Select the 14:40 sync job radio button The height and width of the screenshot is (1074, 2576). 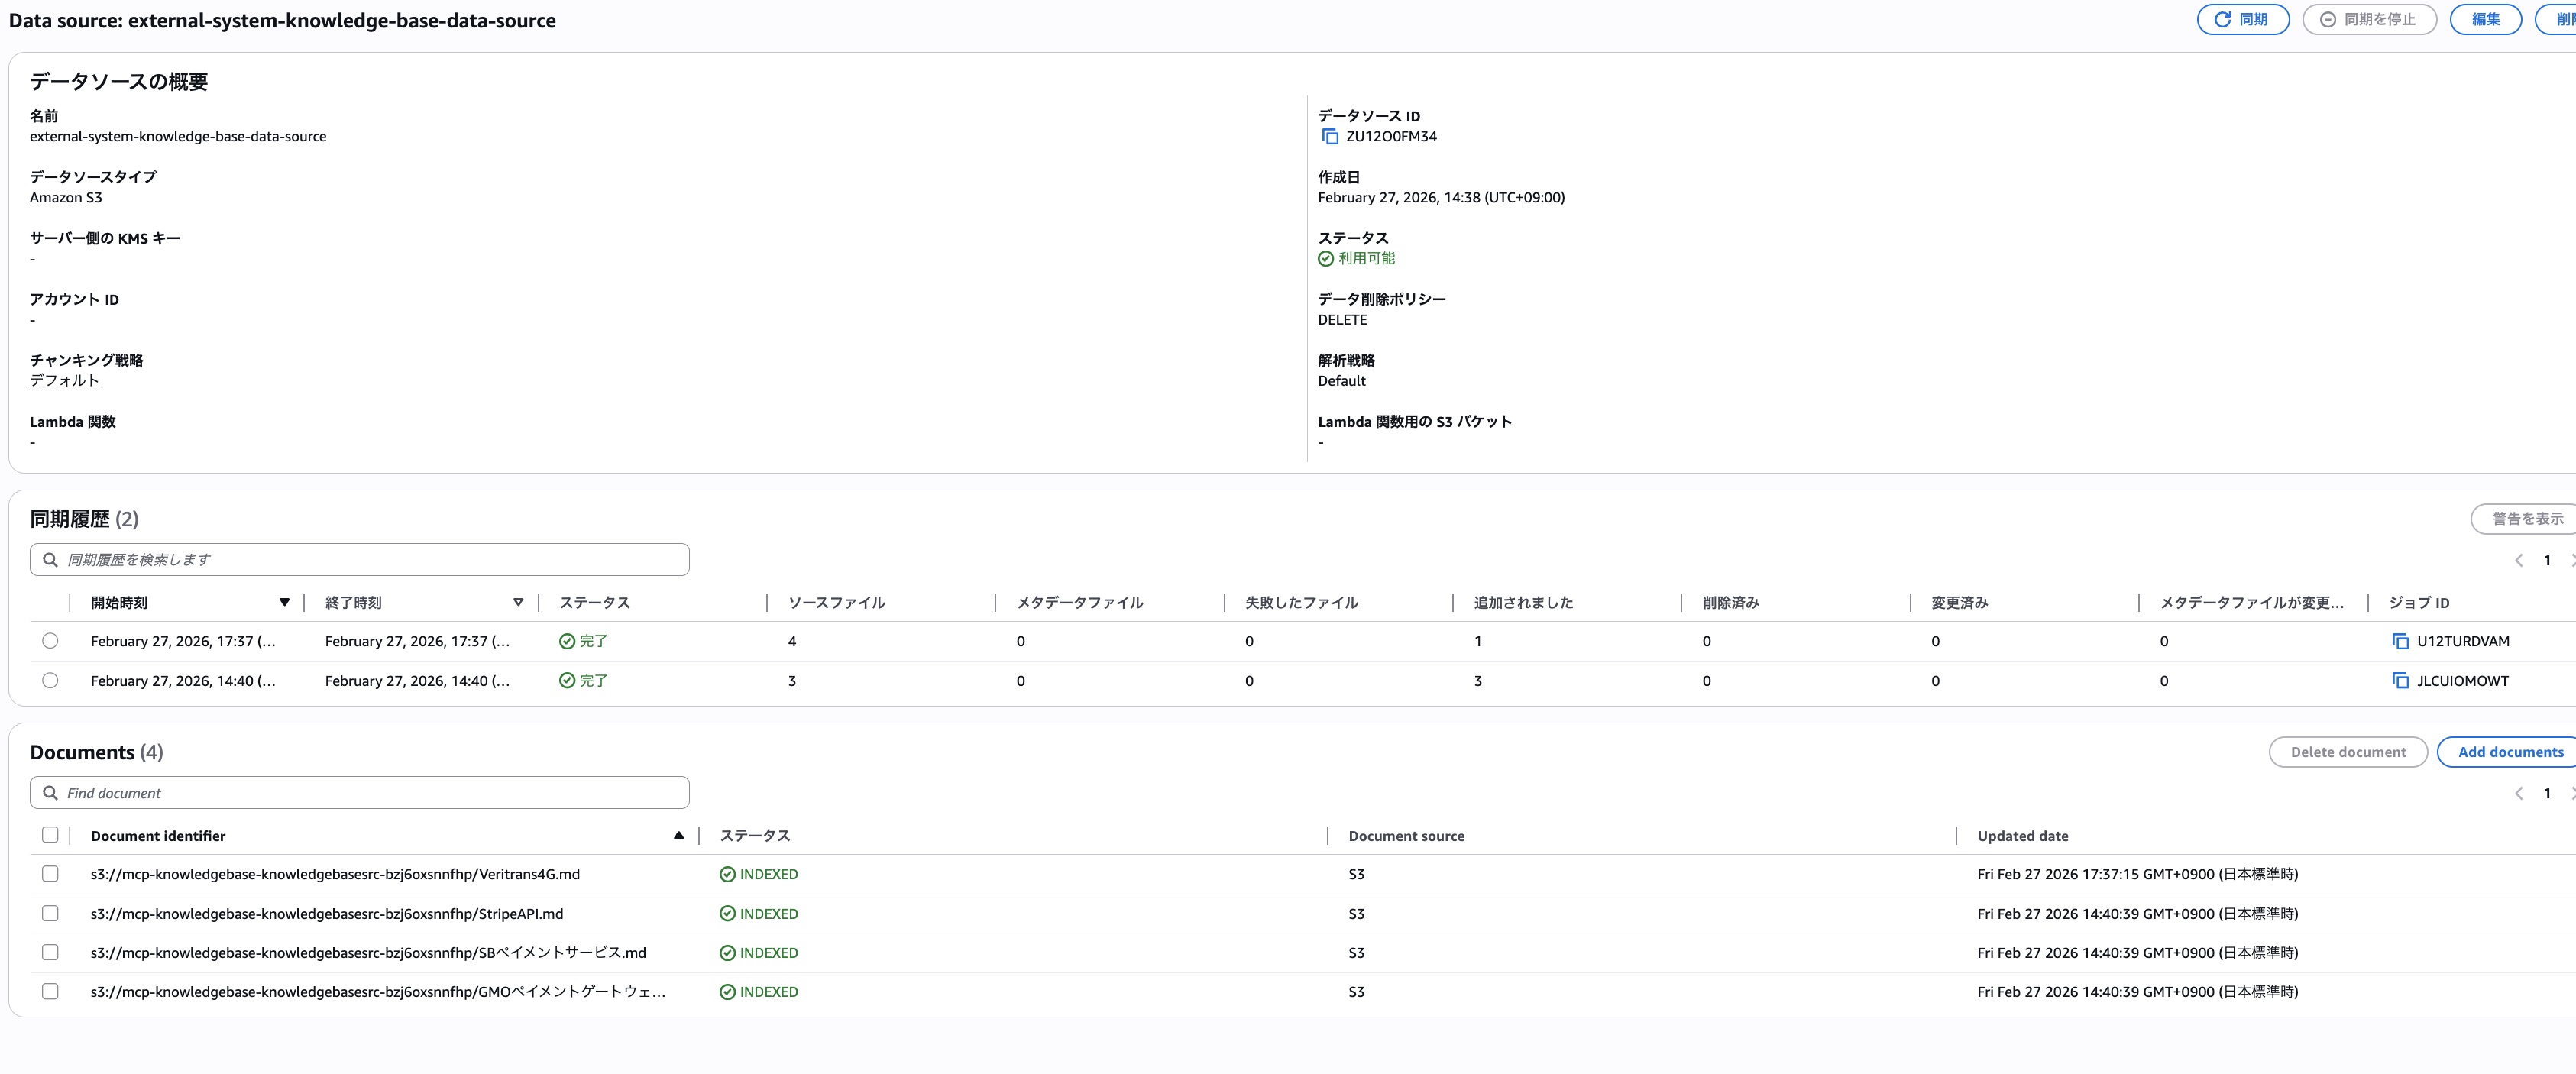[50, 681]
